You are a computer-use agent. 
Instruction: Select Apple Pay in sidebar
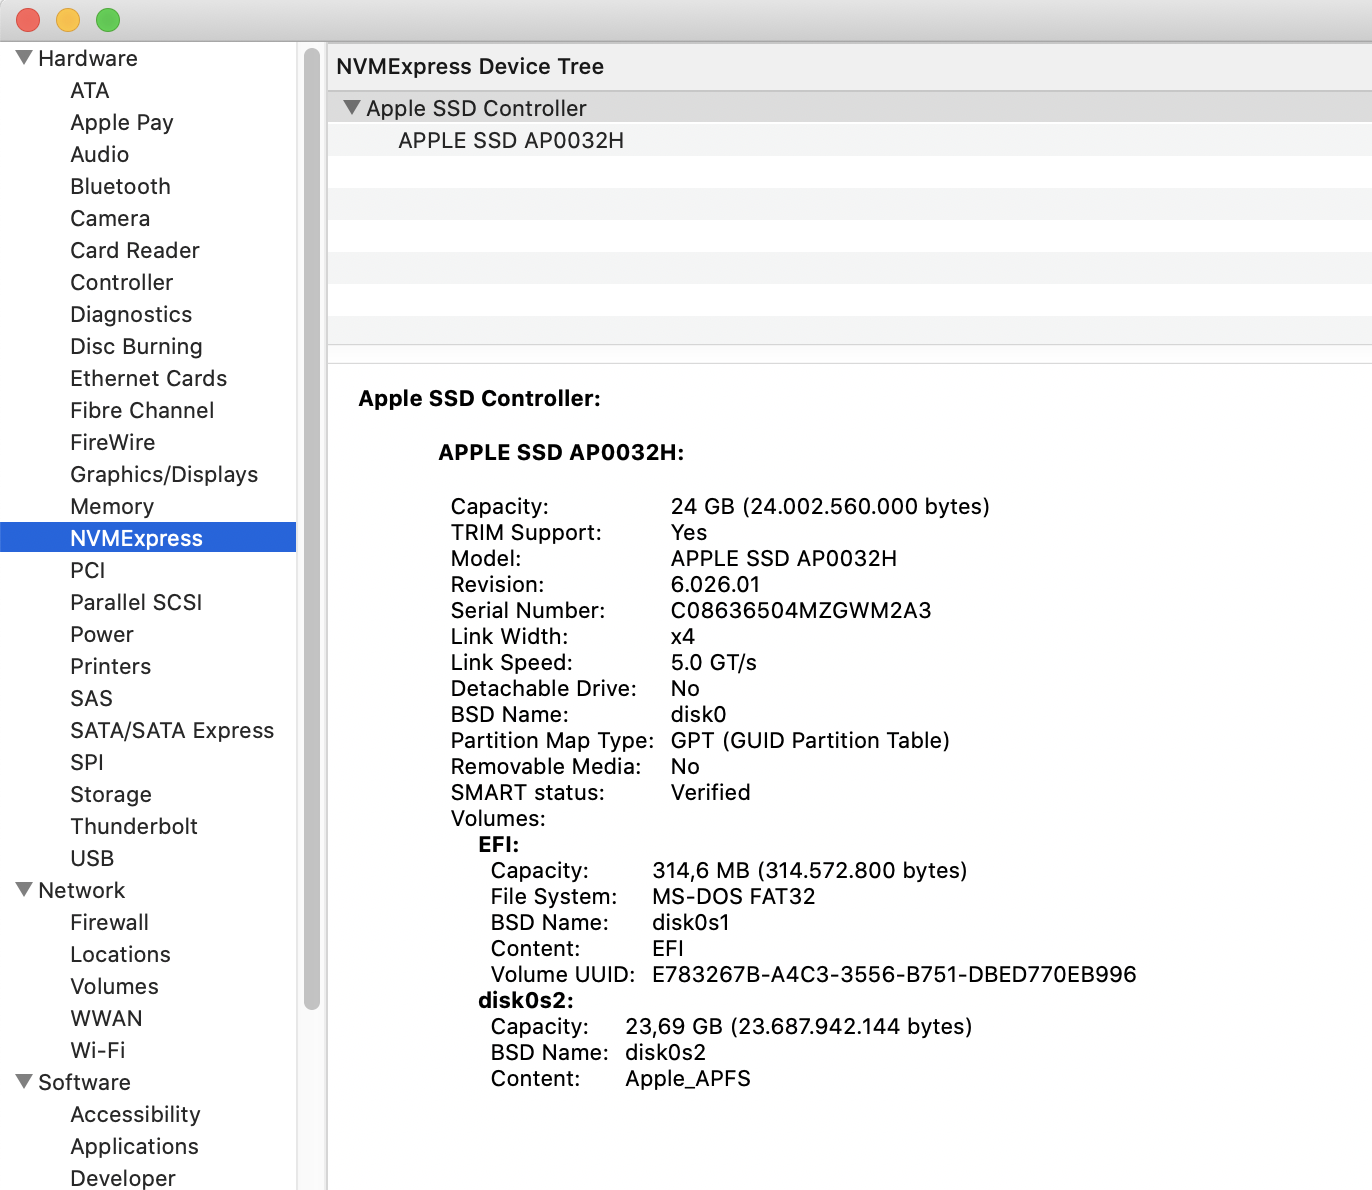(x=122, y=122)
